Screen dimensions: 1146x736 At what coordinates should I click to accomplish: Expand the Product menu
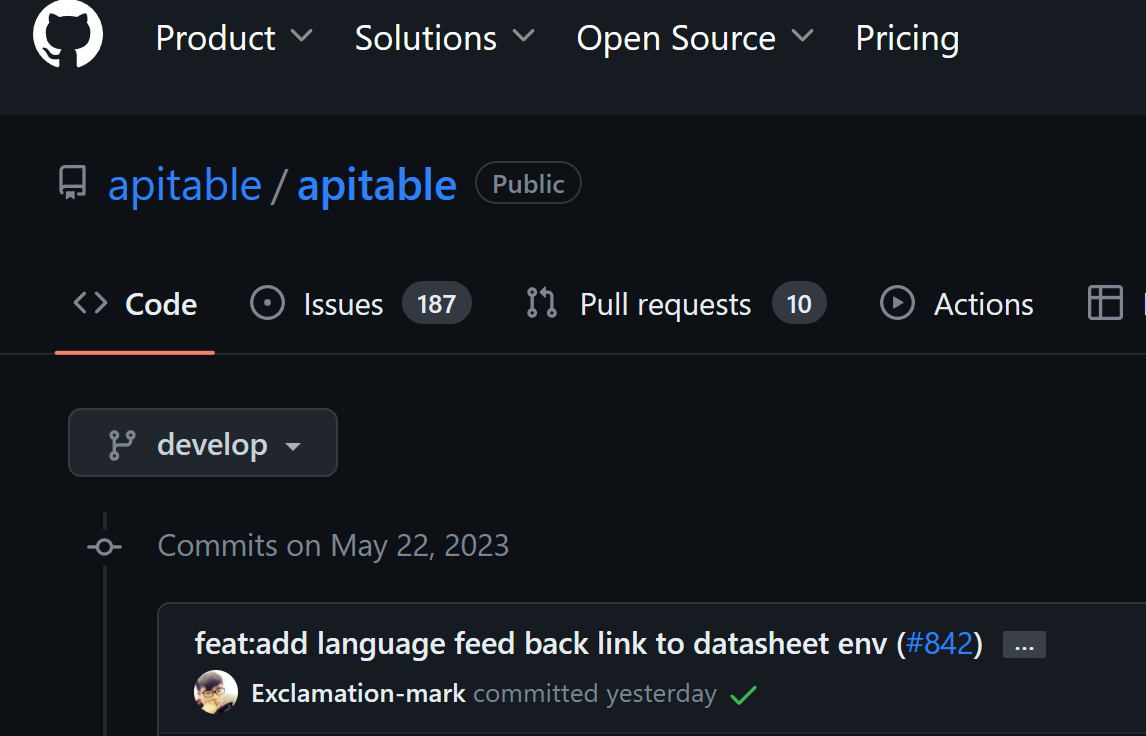click(x=234, y=38)
